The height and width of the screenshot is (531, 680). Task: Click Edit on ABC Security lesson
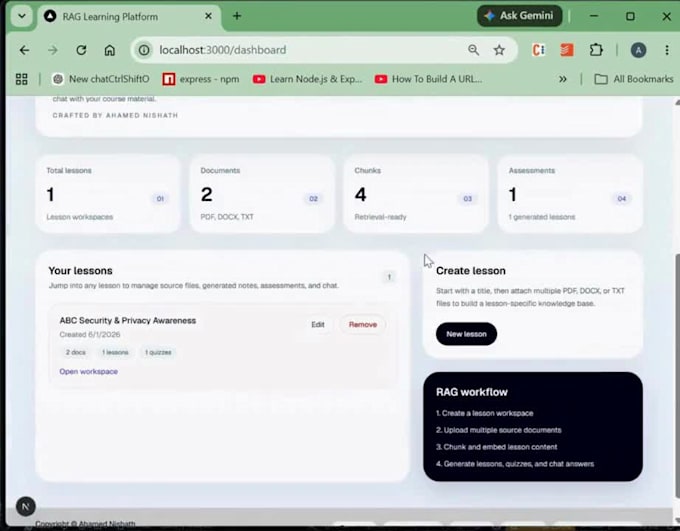(x=318, y=324)
